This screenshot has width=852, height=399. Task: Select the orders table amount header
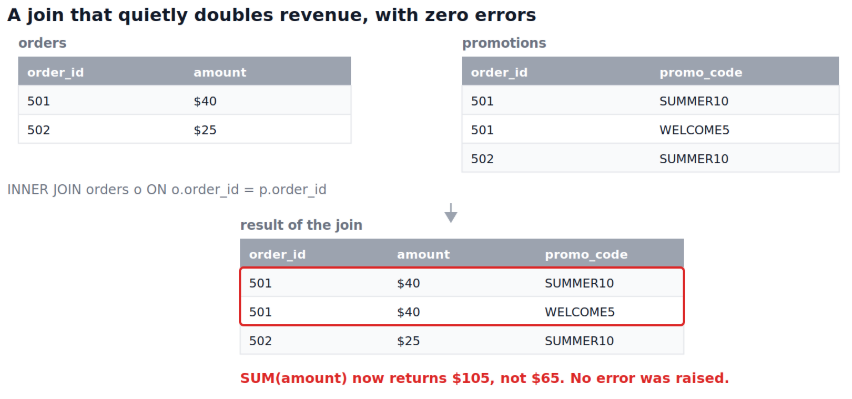[x=220, y=72]
